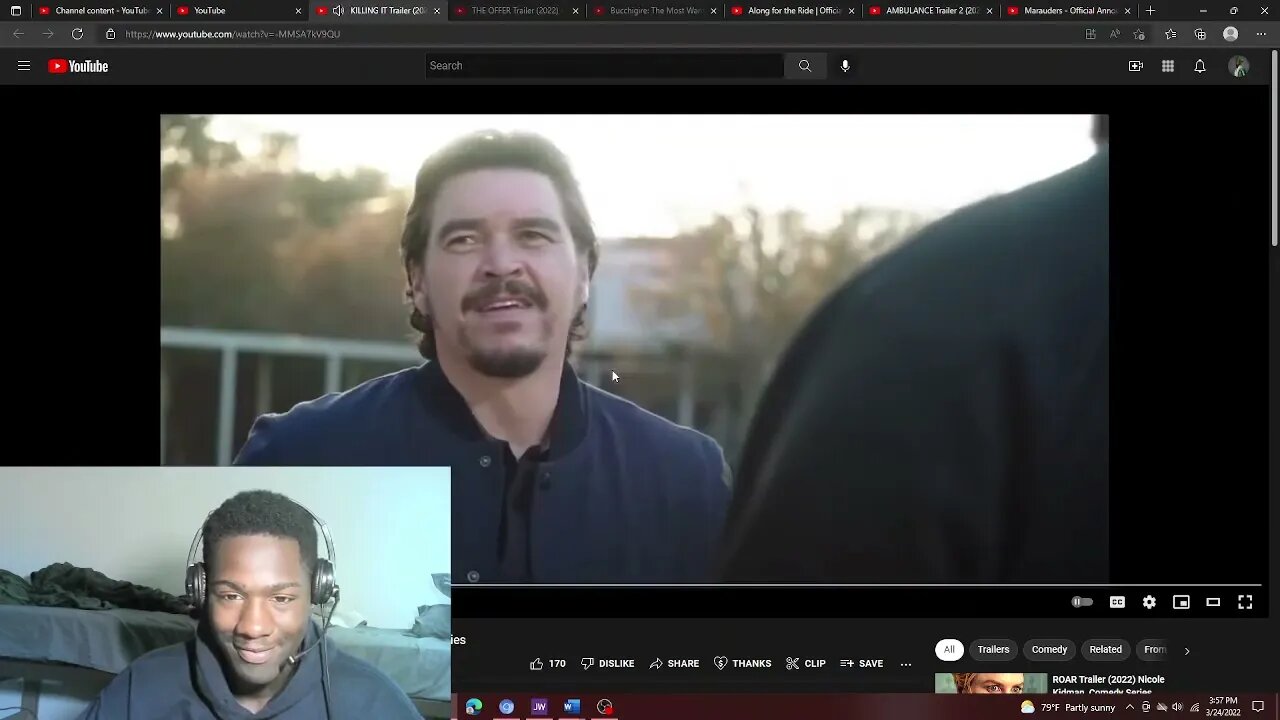Switch to Marauders Official tab
1280x720 pixels.
click(1071, 11)
